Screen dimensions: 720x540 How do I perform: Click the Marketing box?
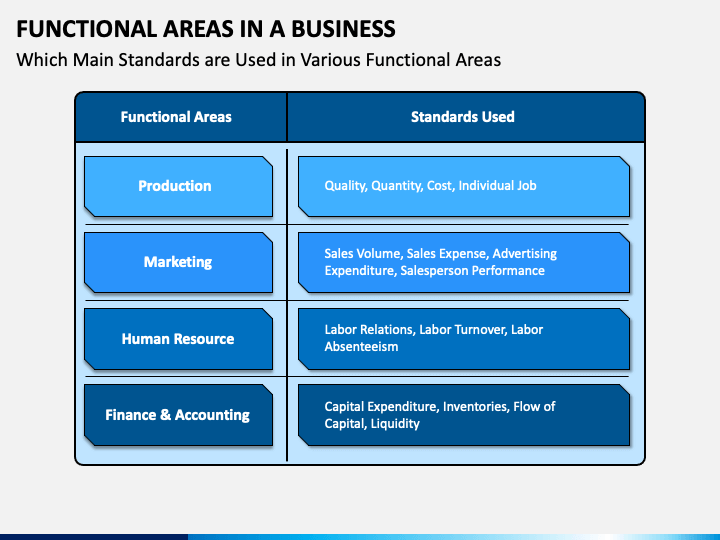click(179, 263)
